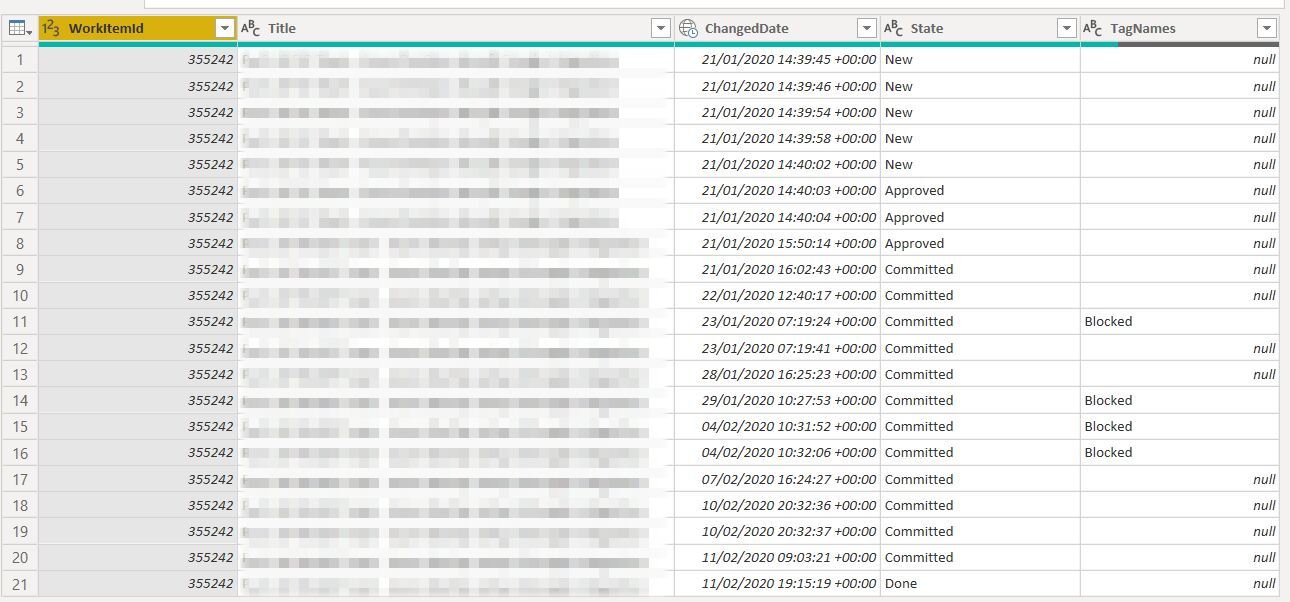Viewport: 1290px width, 602px height.
Task: Click date 07/02/2020 16:24:27 cell
Action: (x=778, y=479)
